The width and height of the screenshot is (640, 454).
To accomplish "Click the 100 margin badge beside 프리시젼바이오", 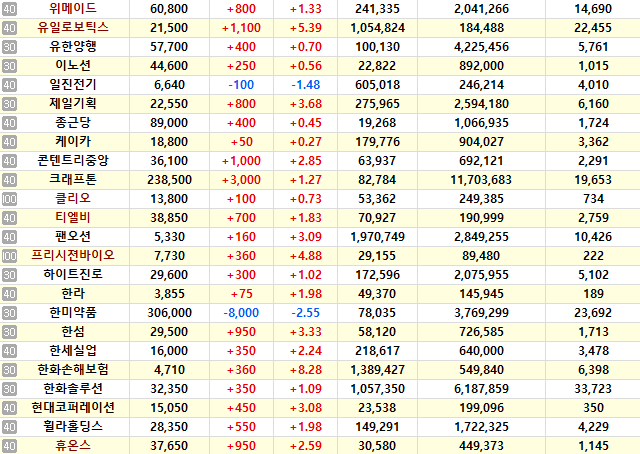I will (9, 256).
